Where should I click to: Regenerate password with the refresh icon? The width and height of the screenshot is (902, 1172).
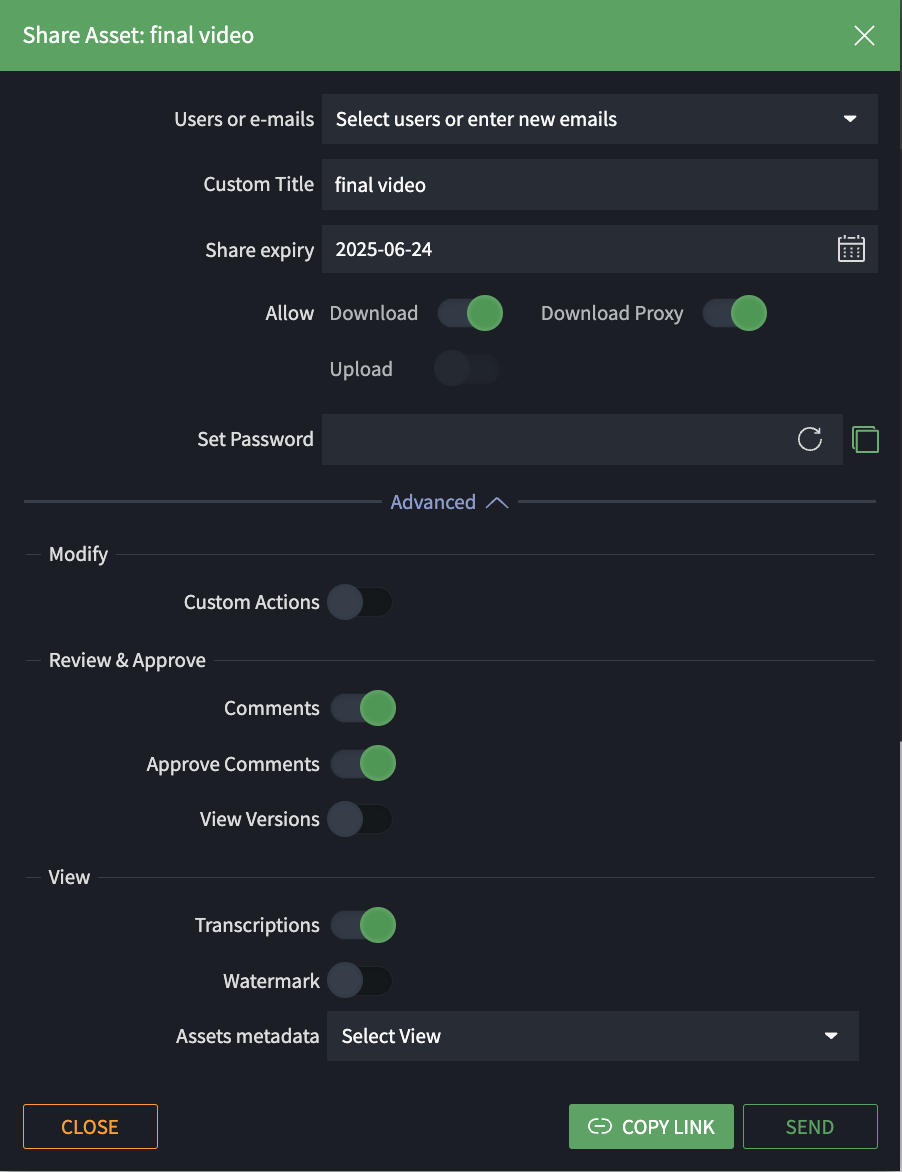[809, 439]
